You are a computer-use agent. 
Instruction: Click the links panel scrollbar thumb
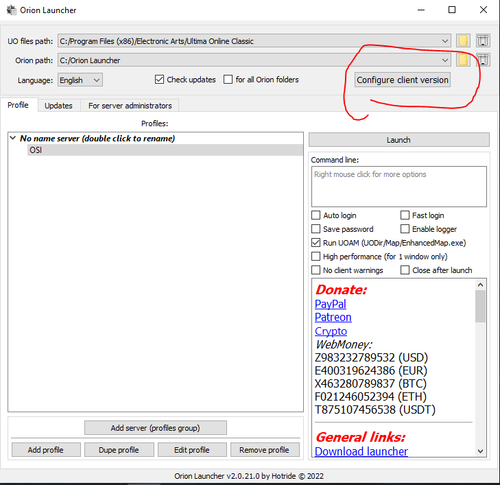480,306
